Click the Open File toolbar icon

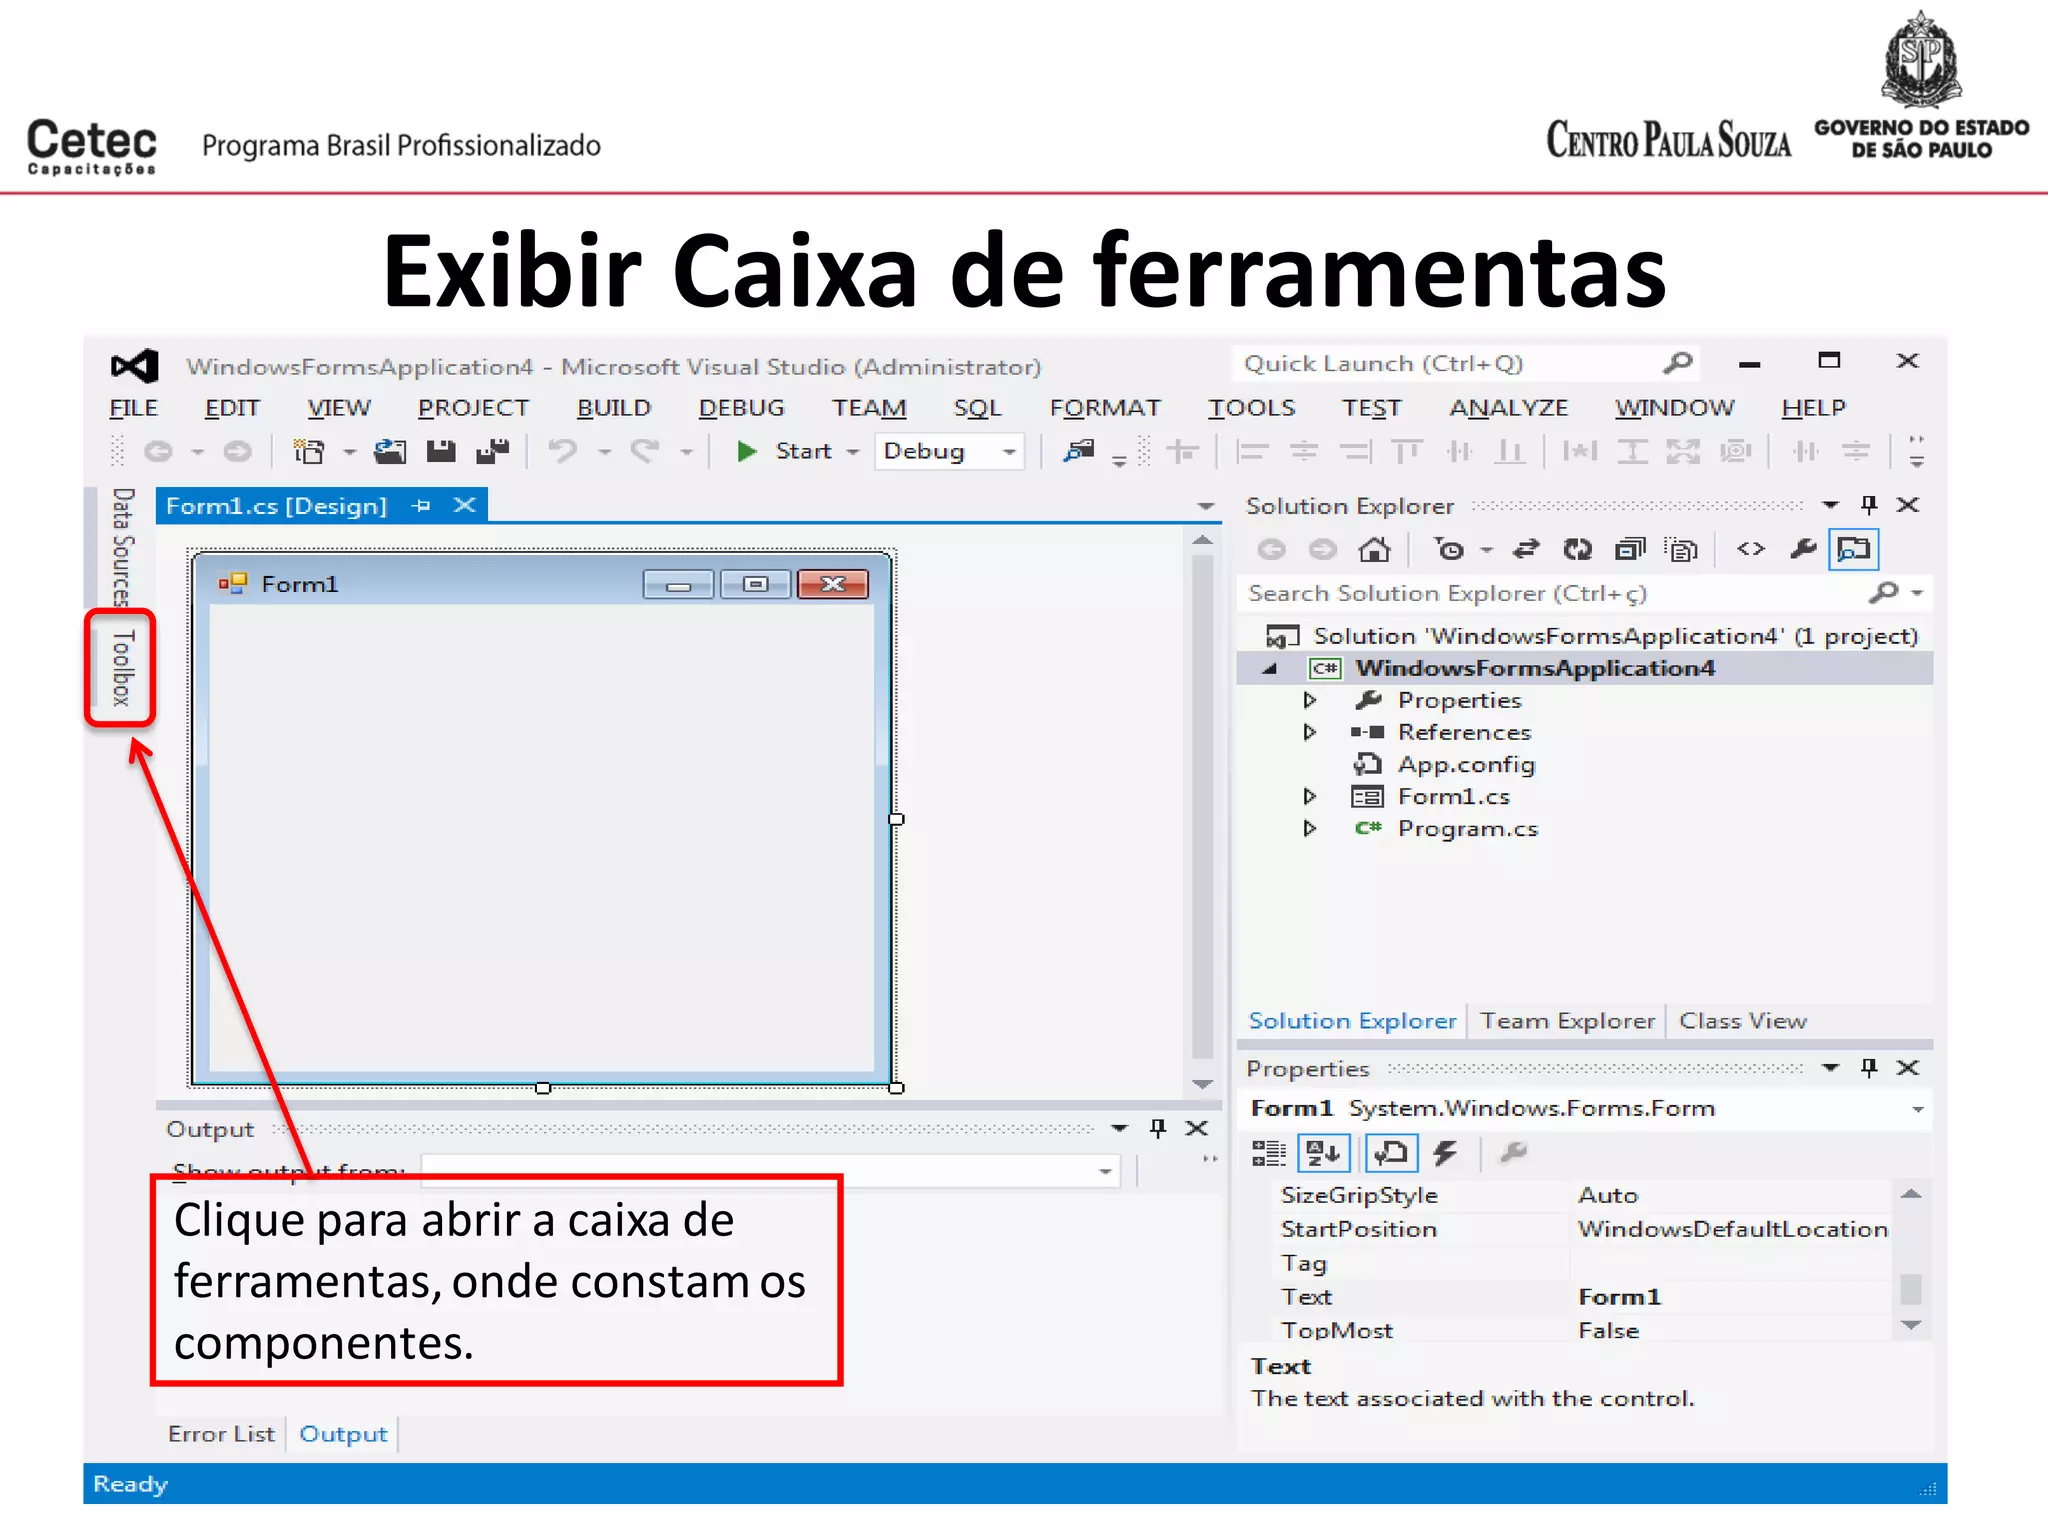click(390, 451)
